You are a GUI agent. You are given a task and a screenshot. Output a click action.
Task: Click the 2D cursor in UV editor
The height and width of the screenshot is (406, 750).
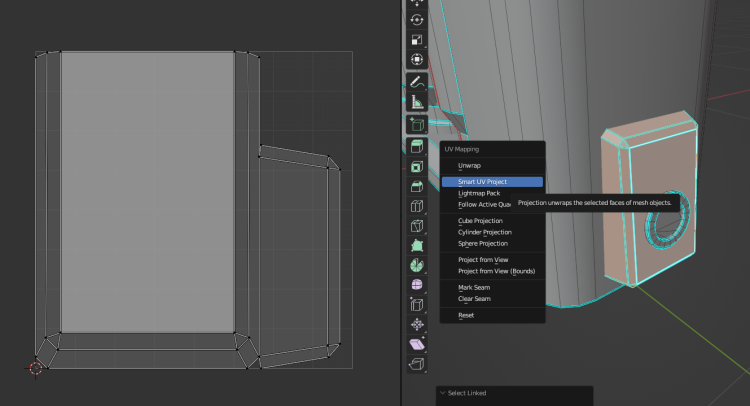(x=36, y=367)
